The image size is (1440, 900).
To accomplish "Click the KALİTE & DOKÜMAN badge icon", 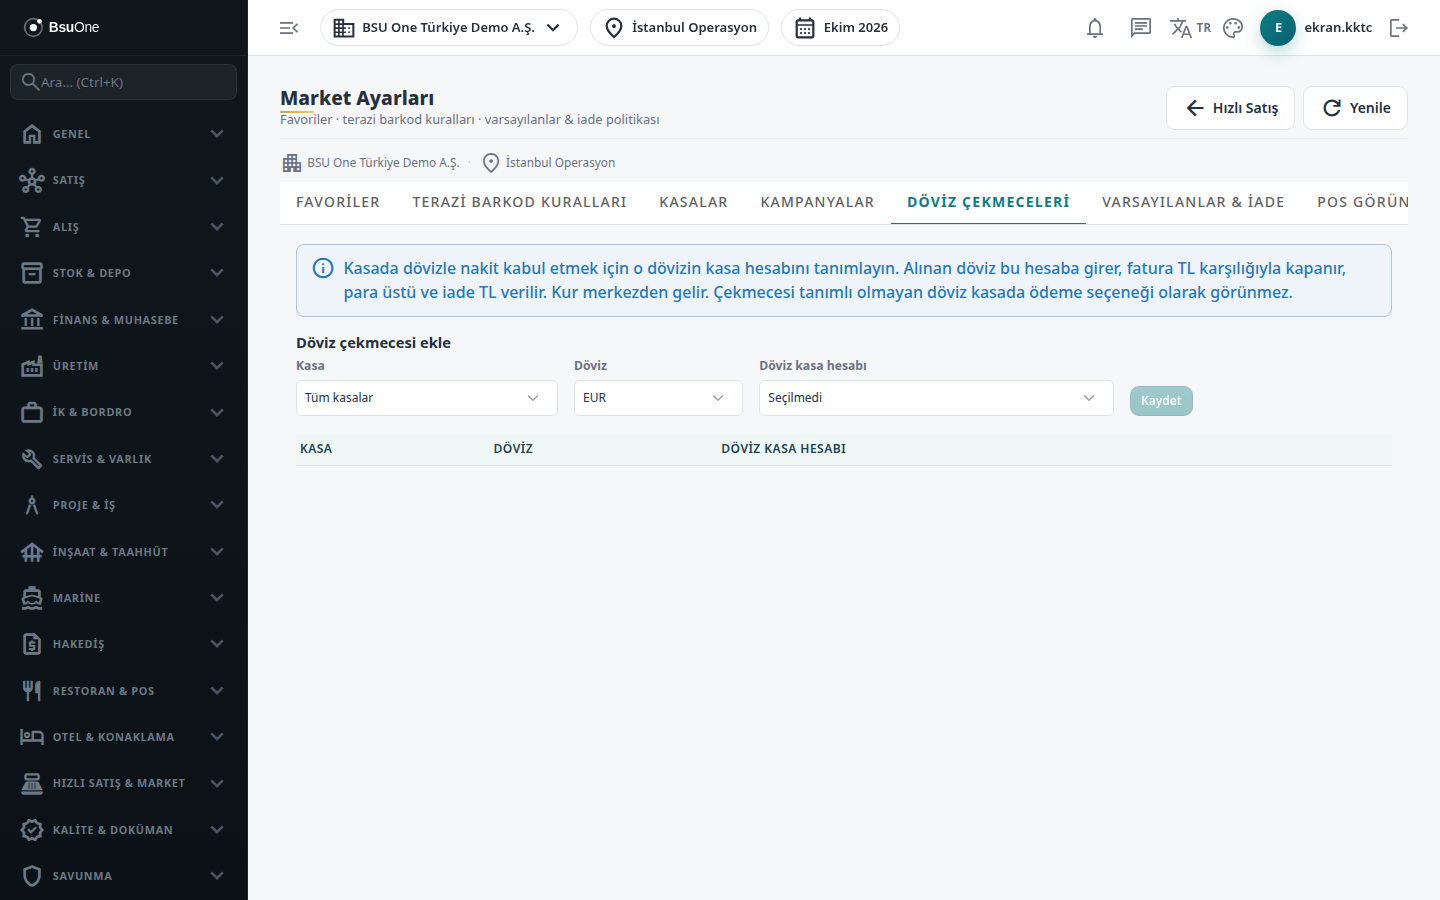I will tap(32, 830).
